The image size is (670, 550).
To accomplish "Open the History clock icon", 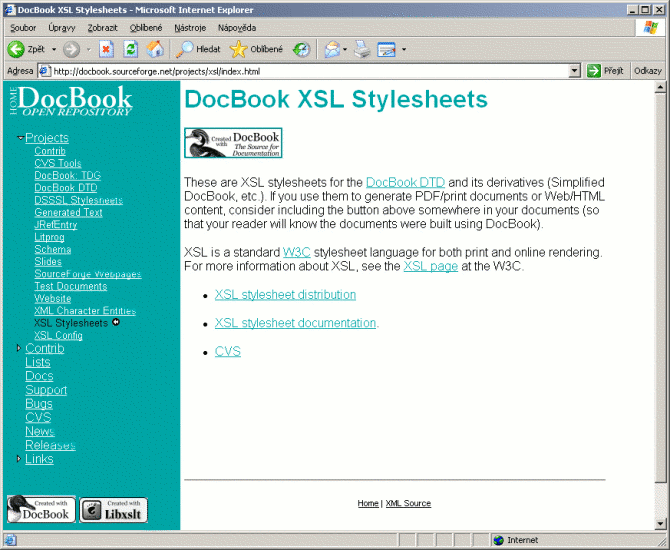I will click(x=301, y=50).
